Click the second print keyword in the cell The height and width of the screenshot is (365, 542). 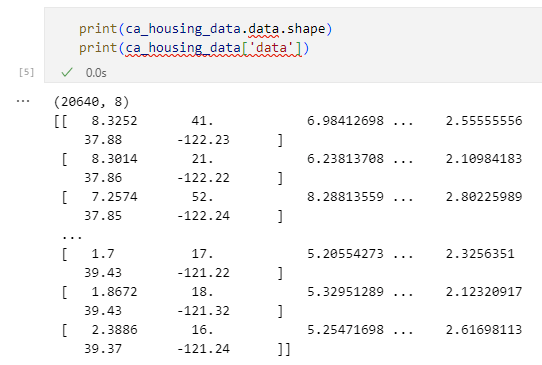pos(98,48)
